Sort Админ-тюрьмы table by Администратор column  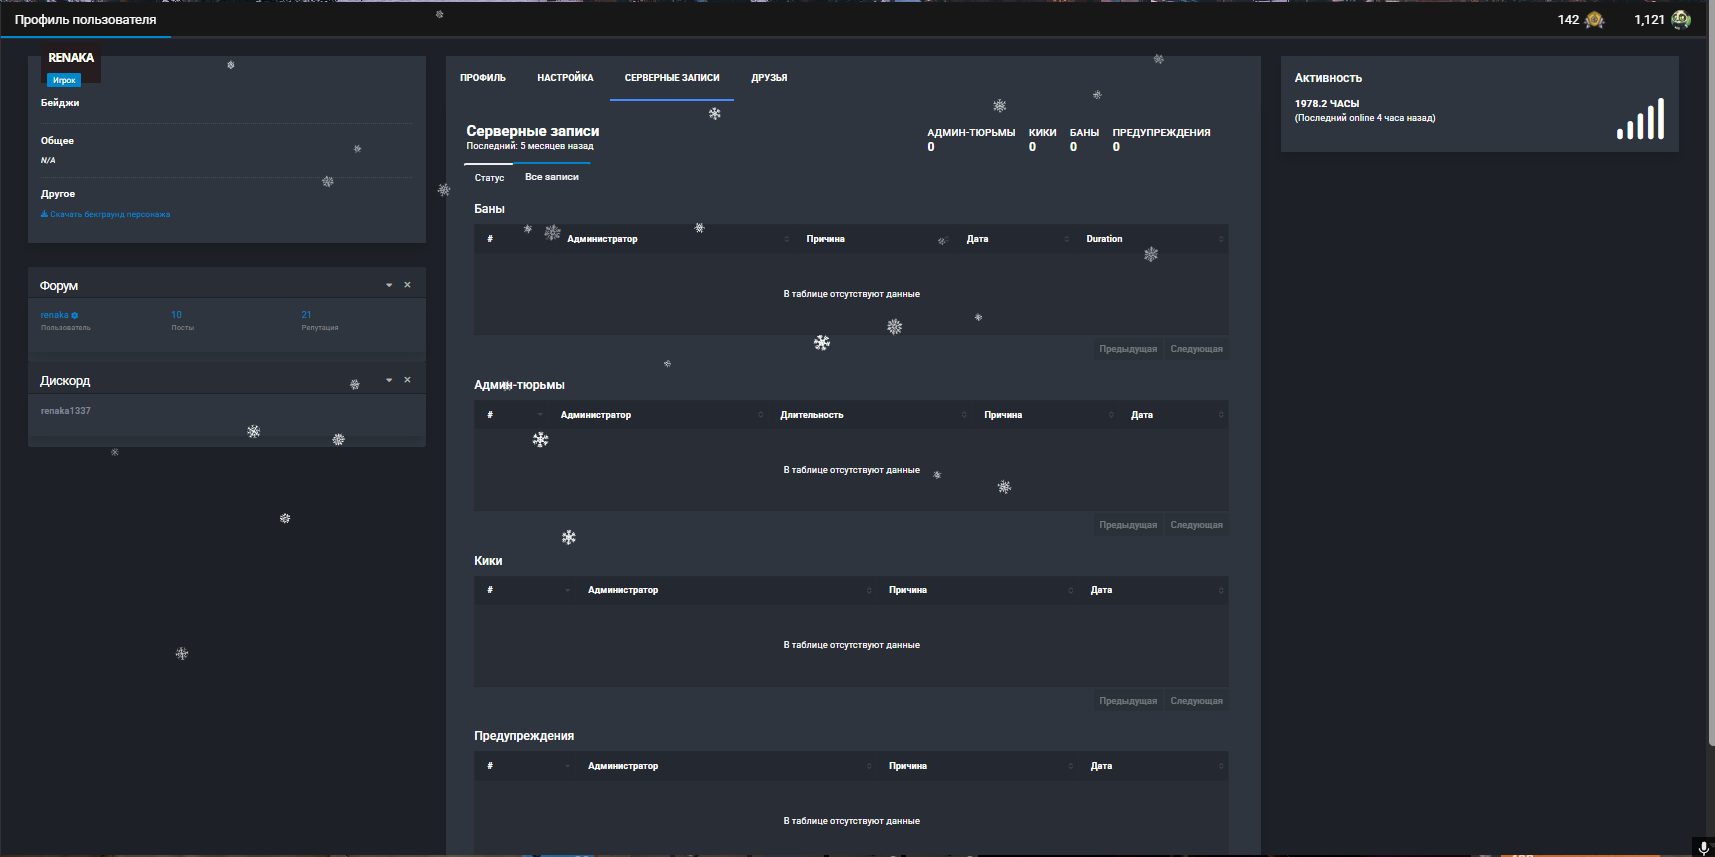click(x=658, y=415)
